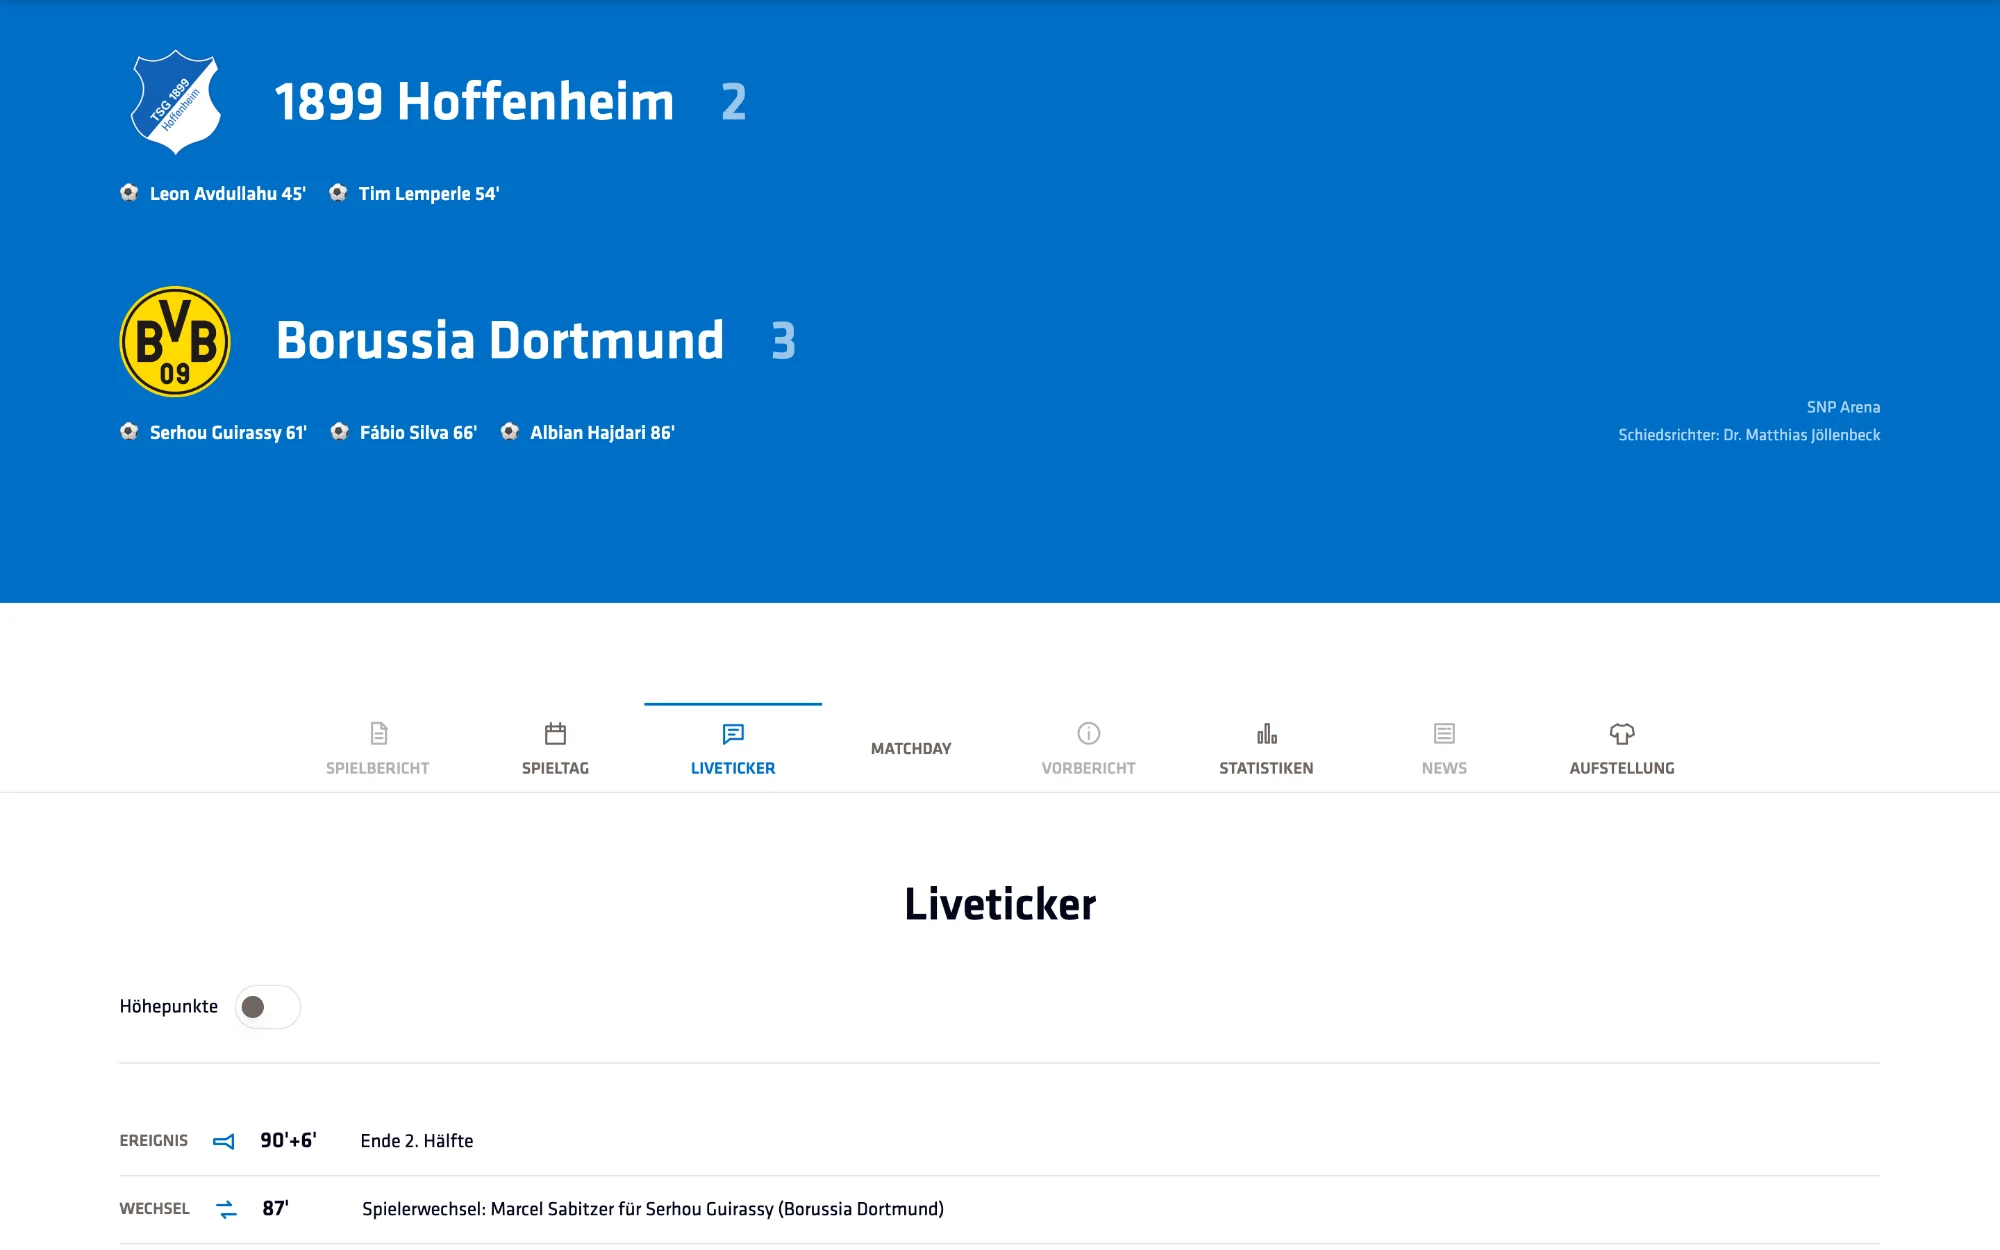Toggle the Höhepunkte highlights switch

(268, 1007)
